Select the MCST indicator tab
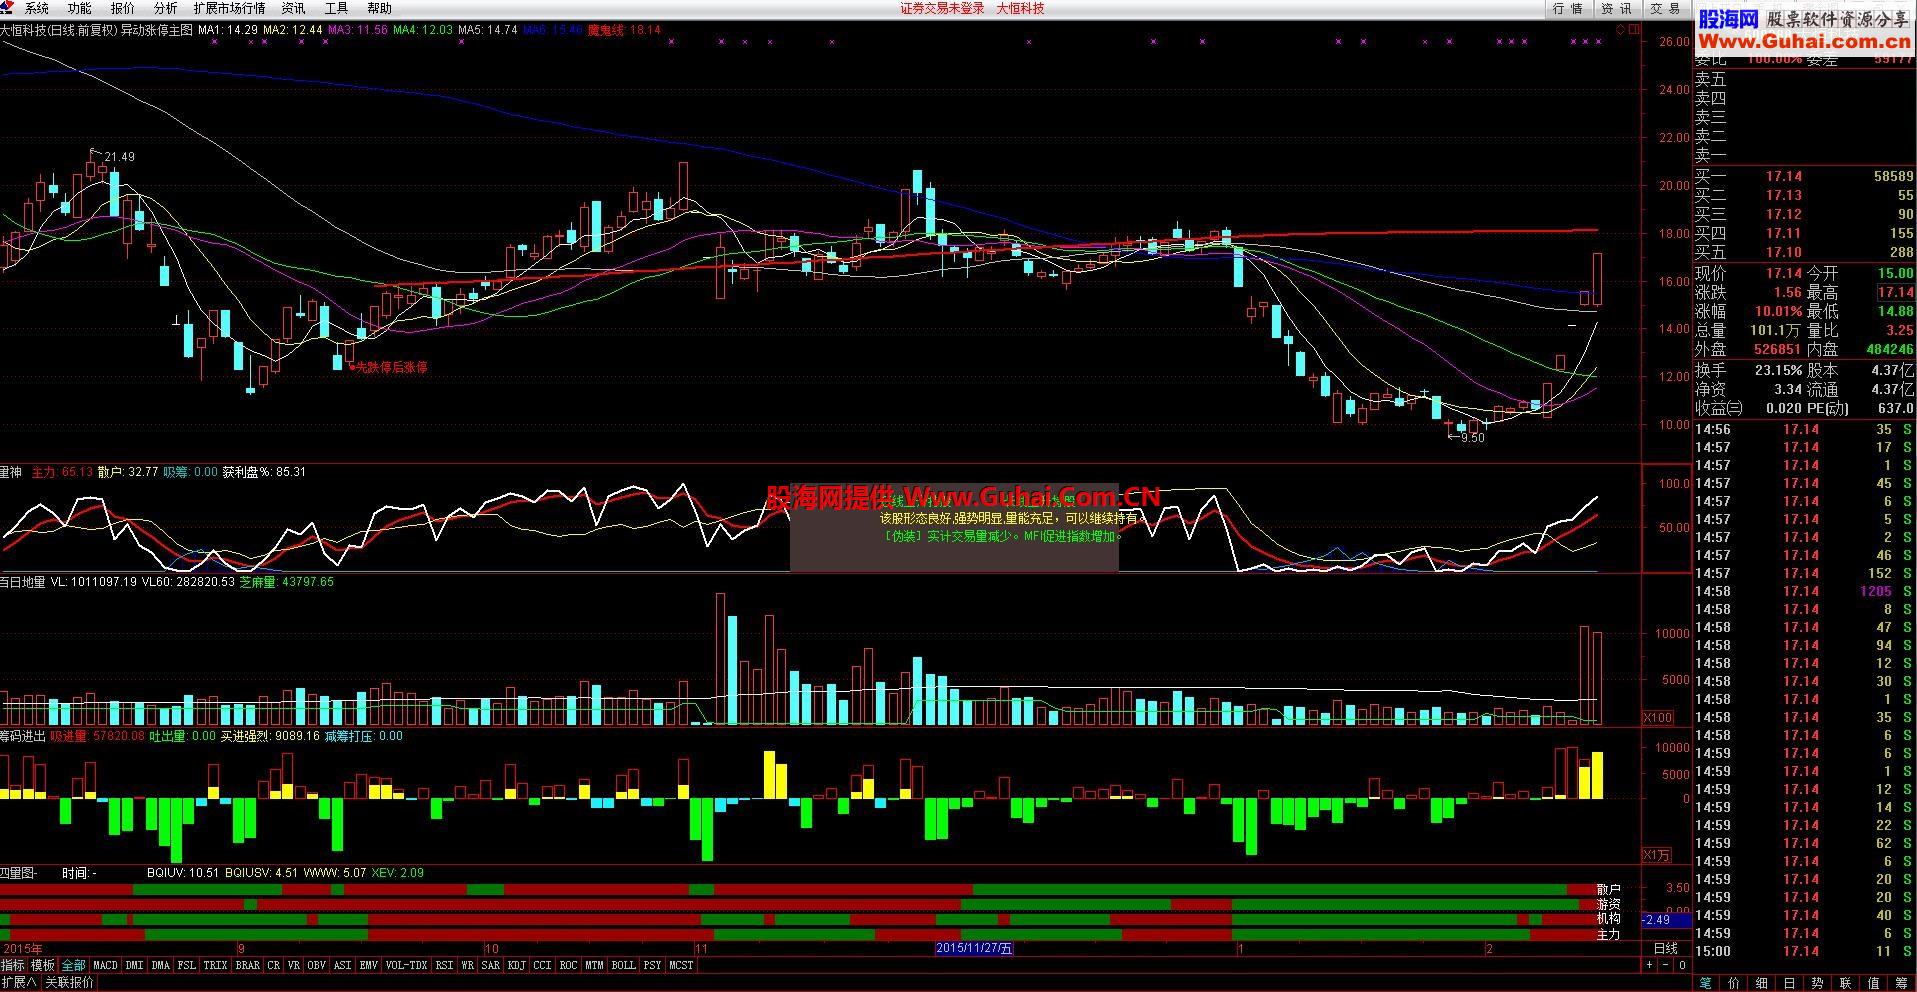The width and height of the screenshot is (1917, 992). (x=681, y=966)
